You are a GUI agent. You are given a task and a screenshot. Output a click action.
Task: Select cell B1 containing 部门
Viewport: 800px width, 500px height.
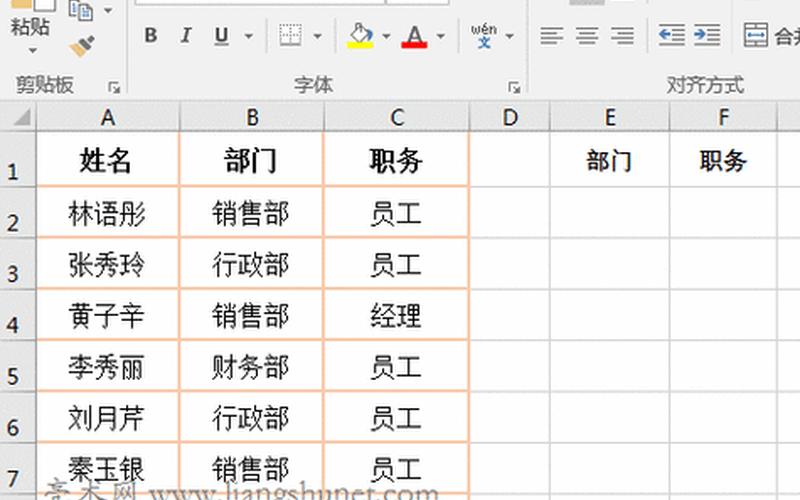(251, 160)
